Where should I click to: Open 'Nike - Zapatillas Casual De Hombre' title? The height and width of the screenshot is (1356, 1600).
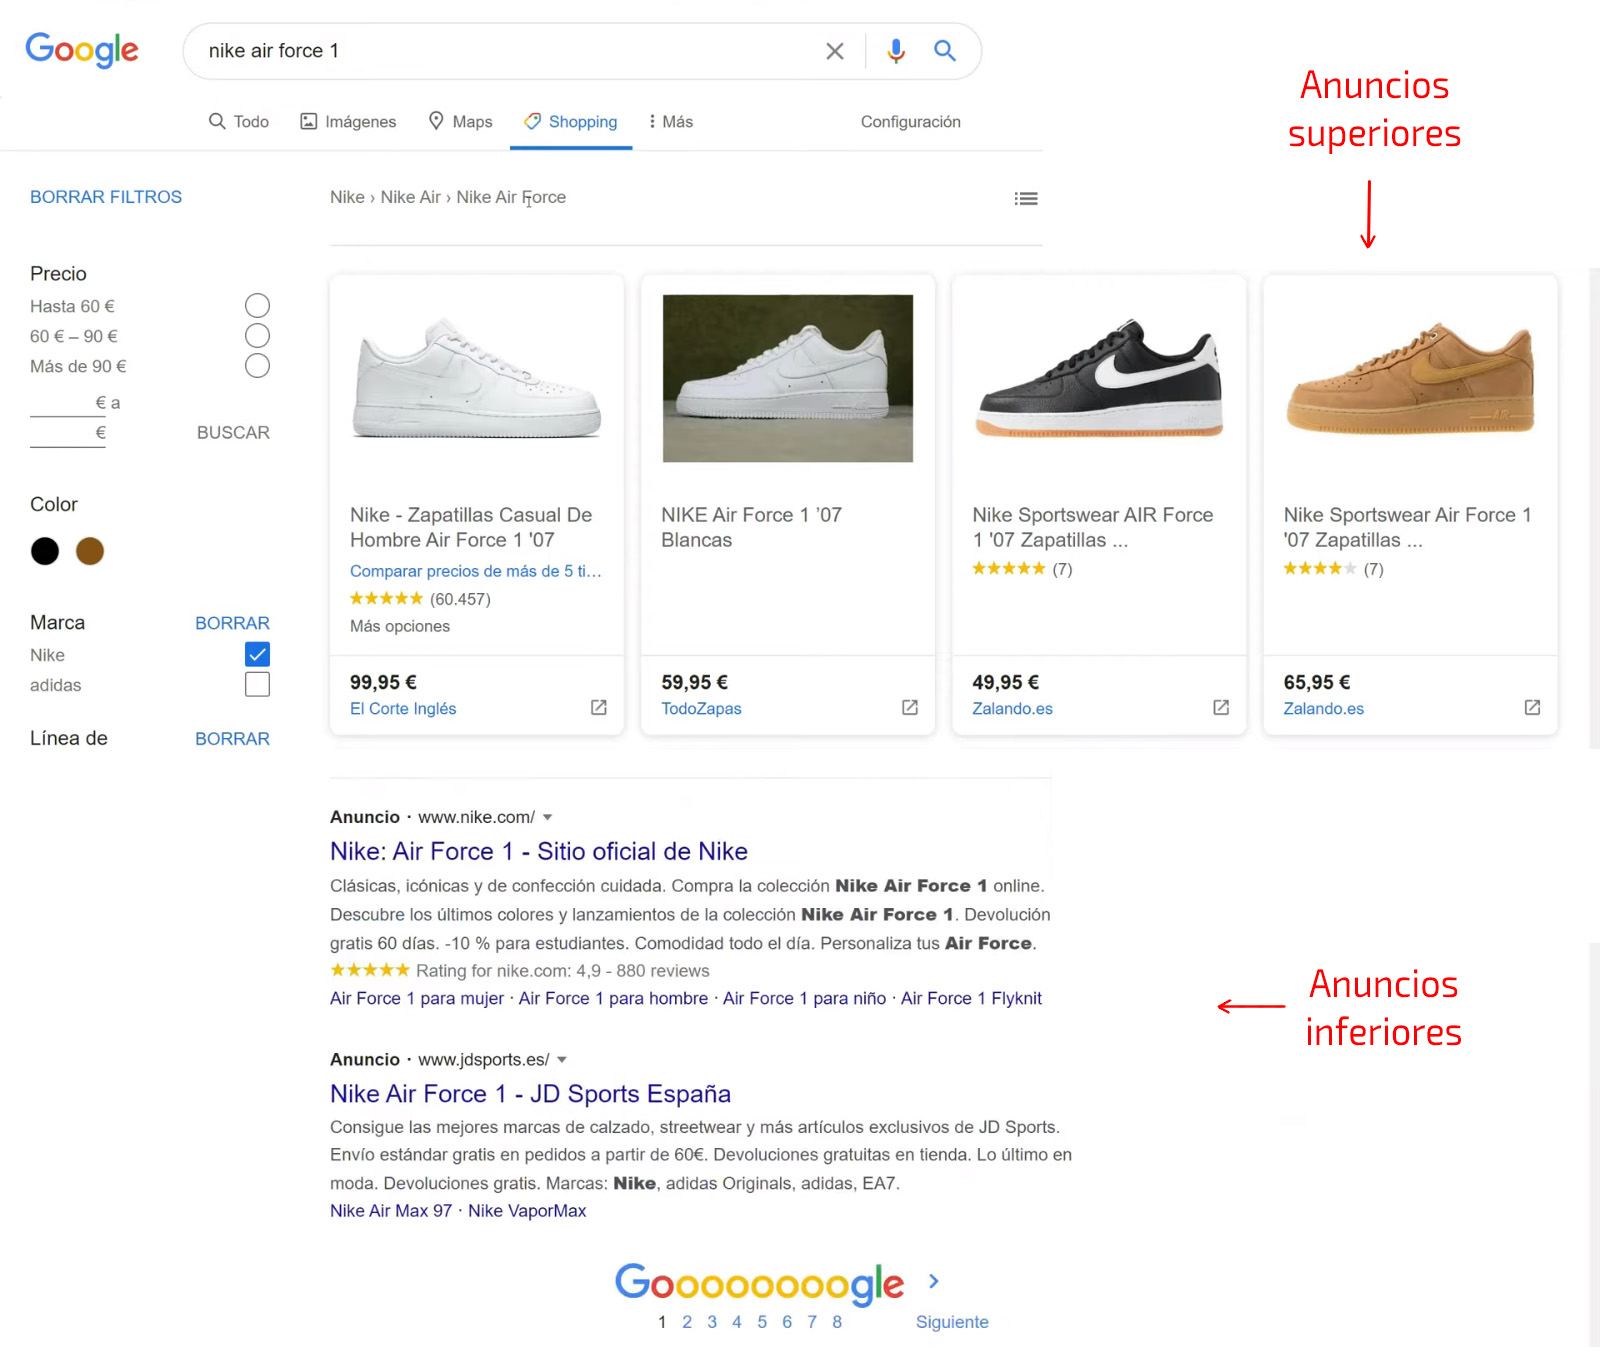pyautogui.click(x=471, y=527)
